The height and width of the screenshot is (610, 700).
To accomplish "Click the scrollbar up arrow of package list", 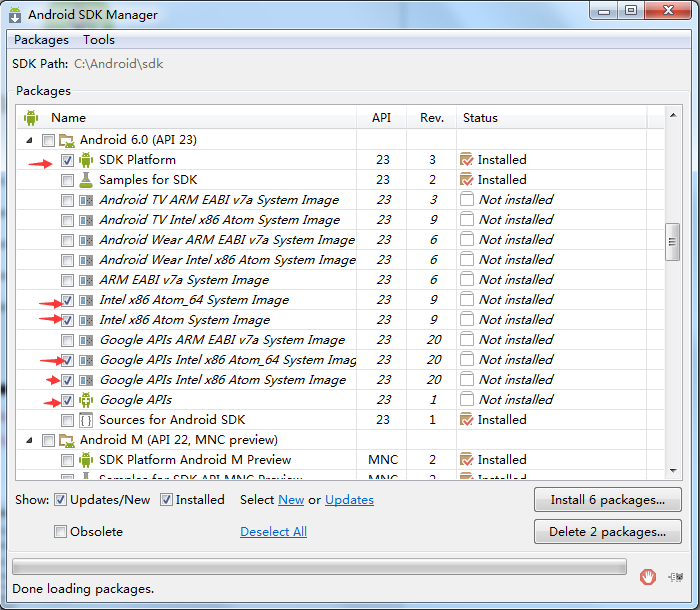I will [673, 116].
